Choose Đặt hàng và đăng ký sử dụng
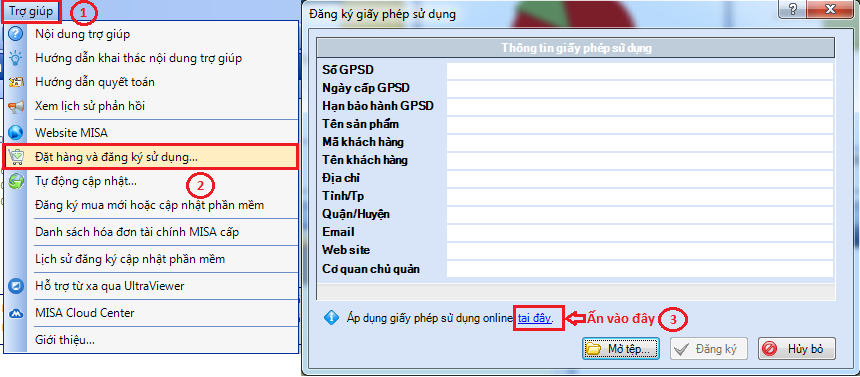The width and height of the screenshot is (860, 377). point(151,157)
